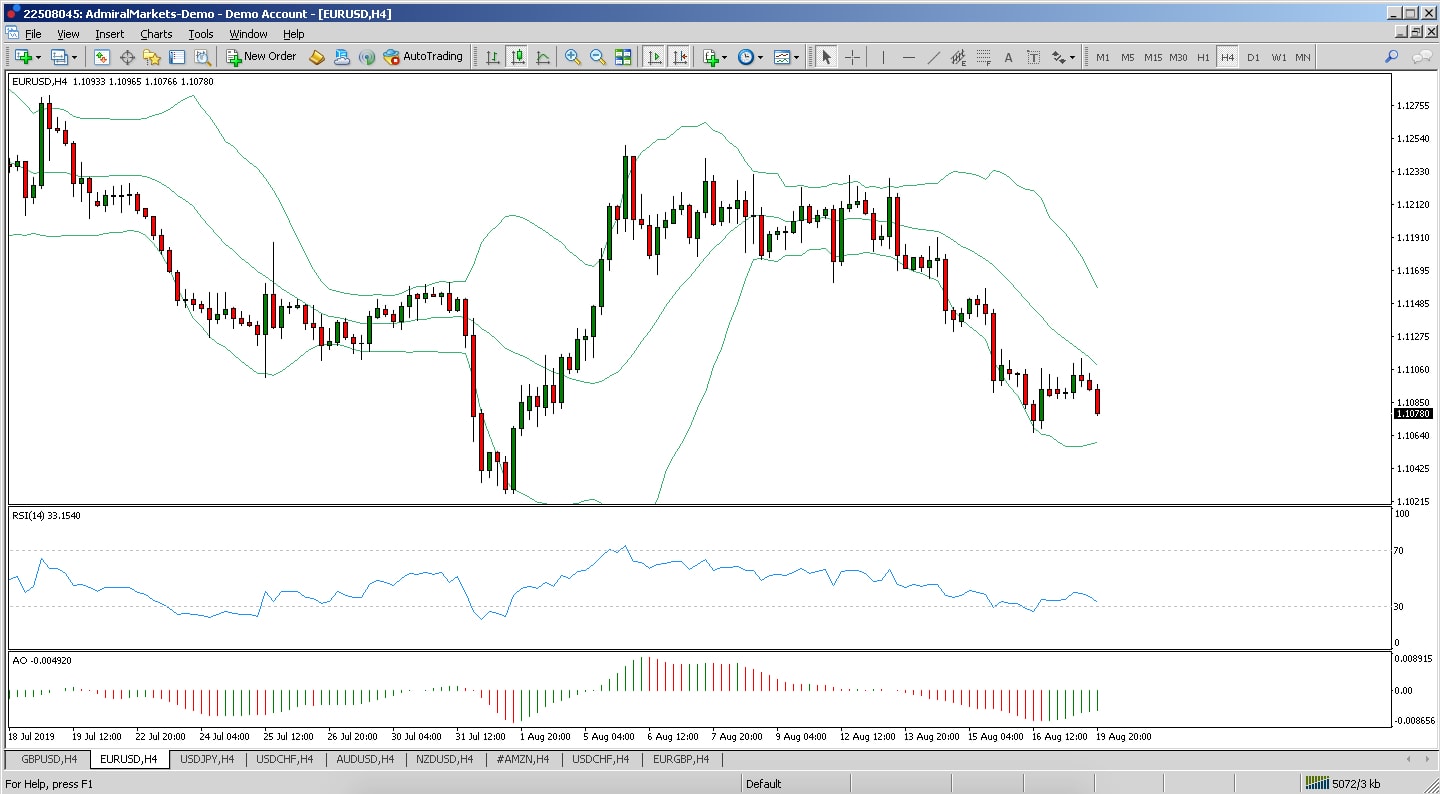Open the Window menu
The height and width of the screenshot is (794, 1440).
tap(248, 33)
